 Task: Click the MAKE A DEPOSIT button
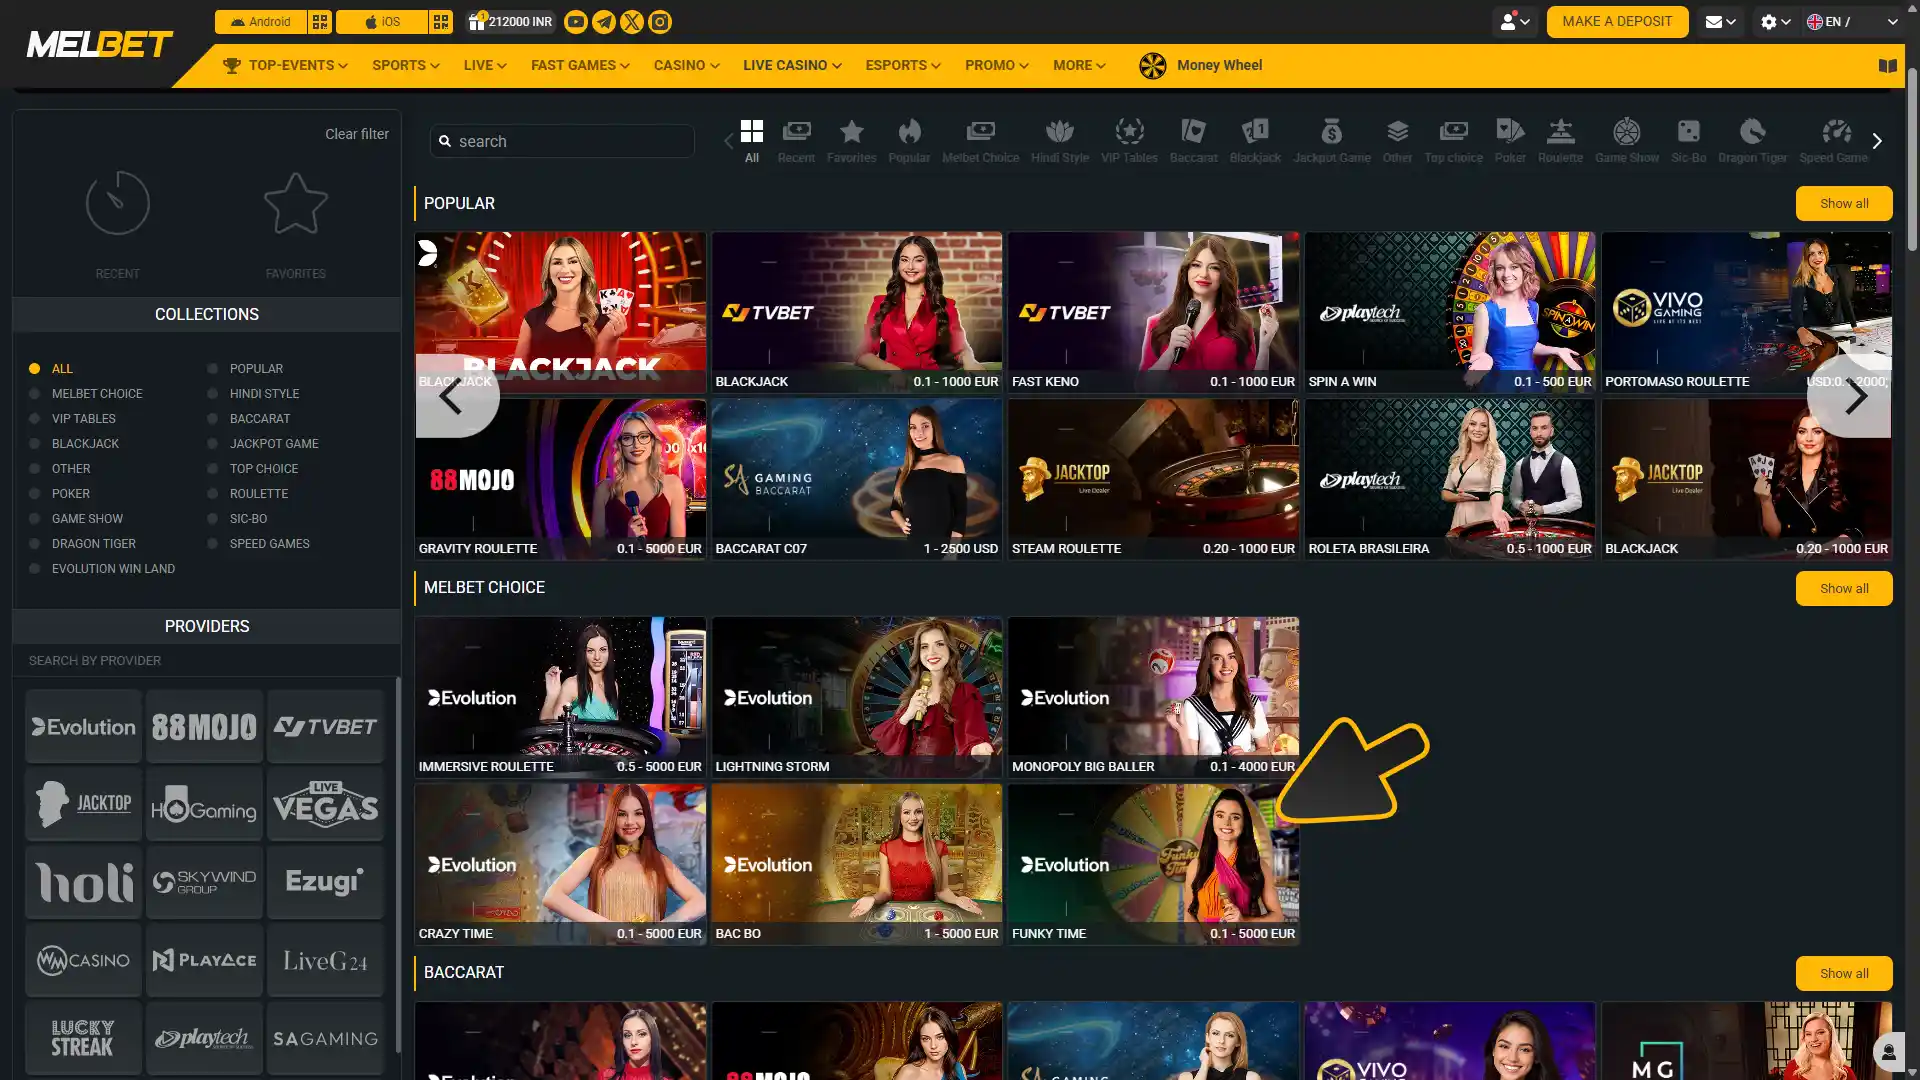pyautogui.click(x=1617, y=22)
